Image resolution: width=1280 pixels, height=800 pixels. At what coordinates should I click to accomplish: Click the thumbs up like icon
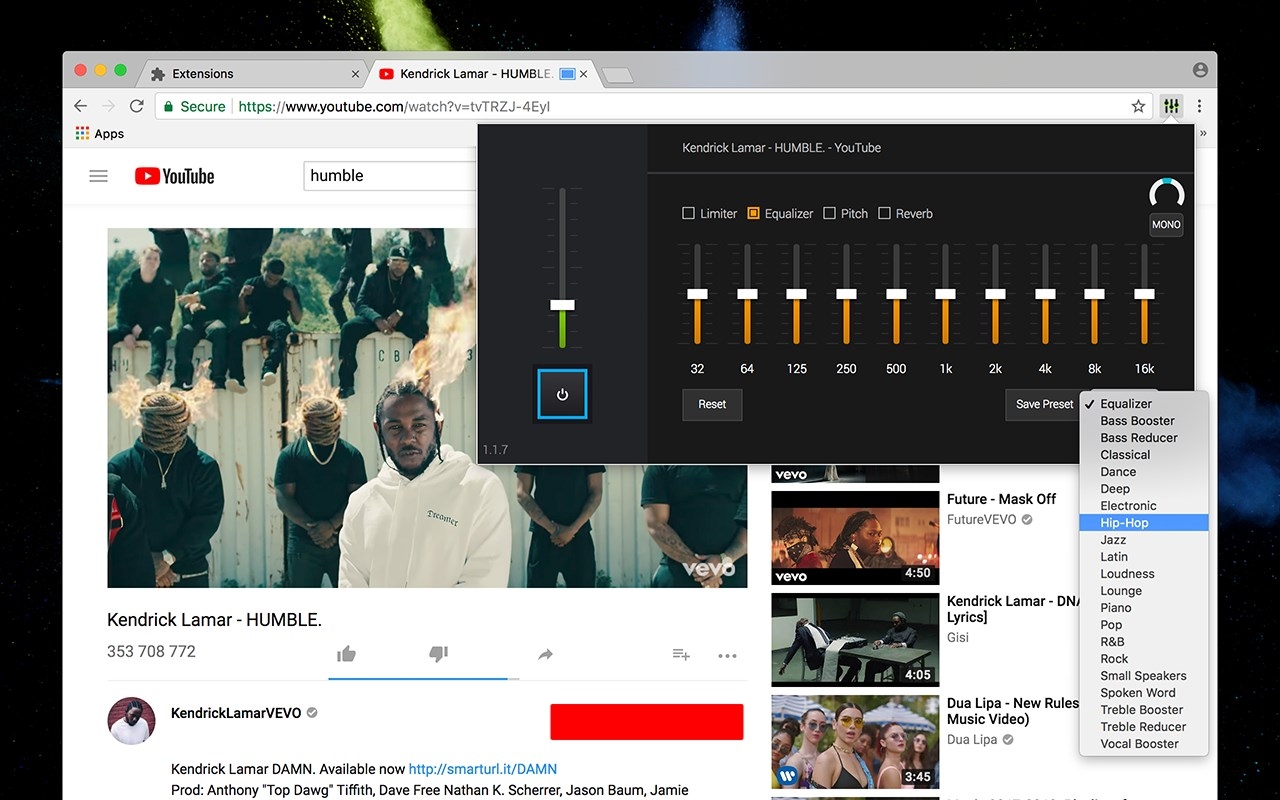[346, 654]
